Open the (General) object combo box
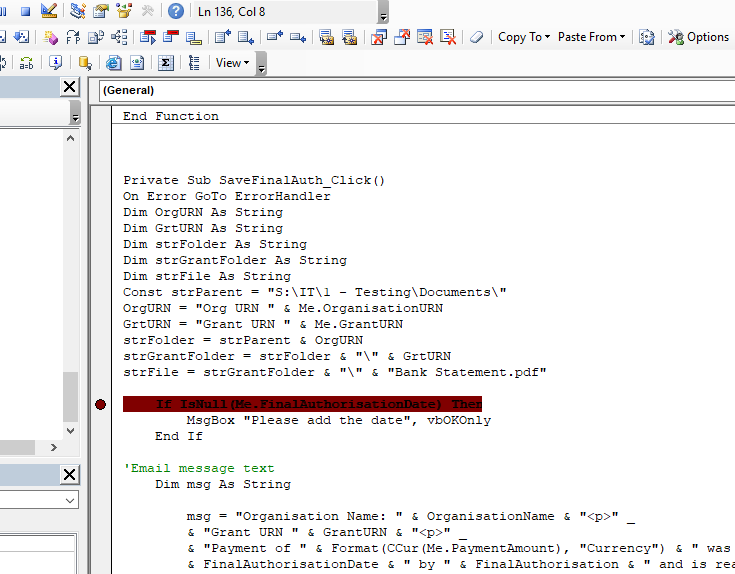Screen dimensions: 735x574 click(417, 90)
